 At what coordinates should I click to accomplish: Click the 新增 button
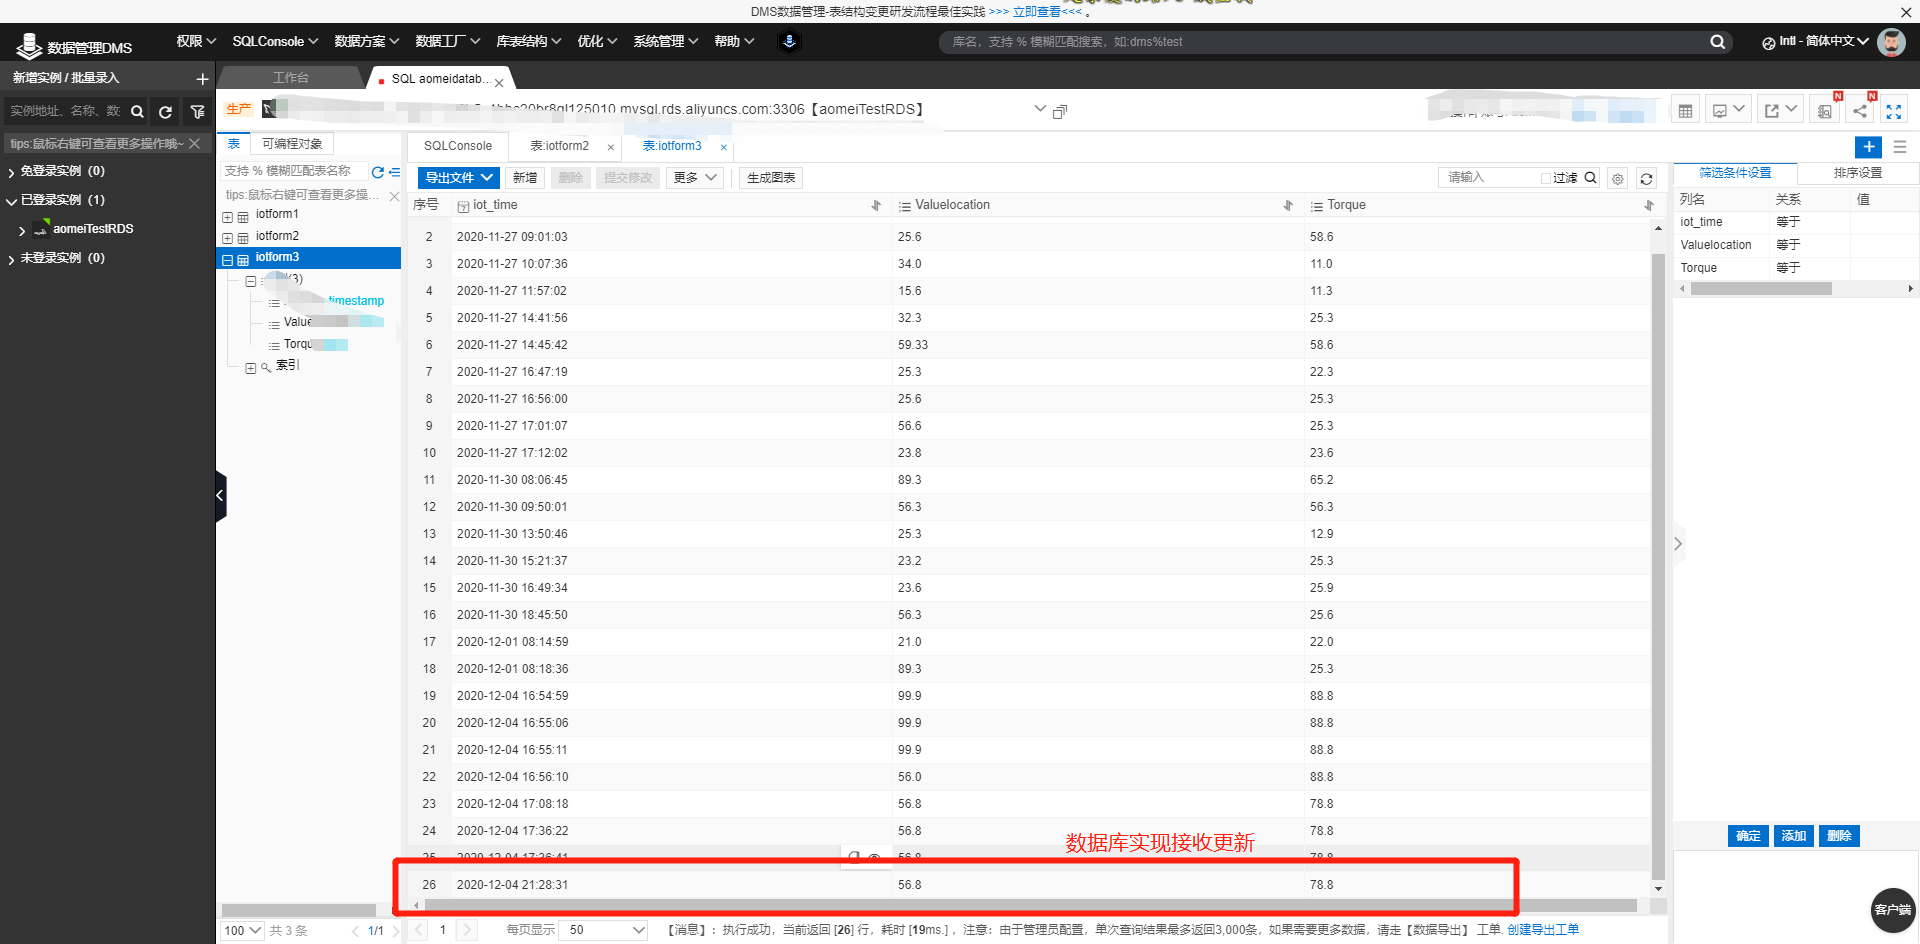(525, 178)
